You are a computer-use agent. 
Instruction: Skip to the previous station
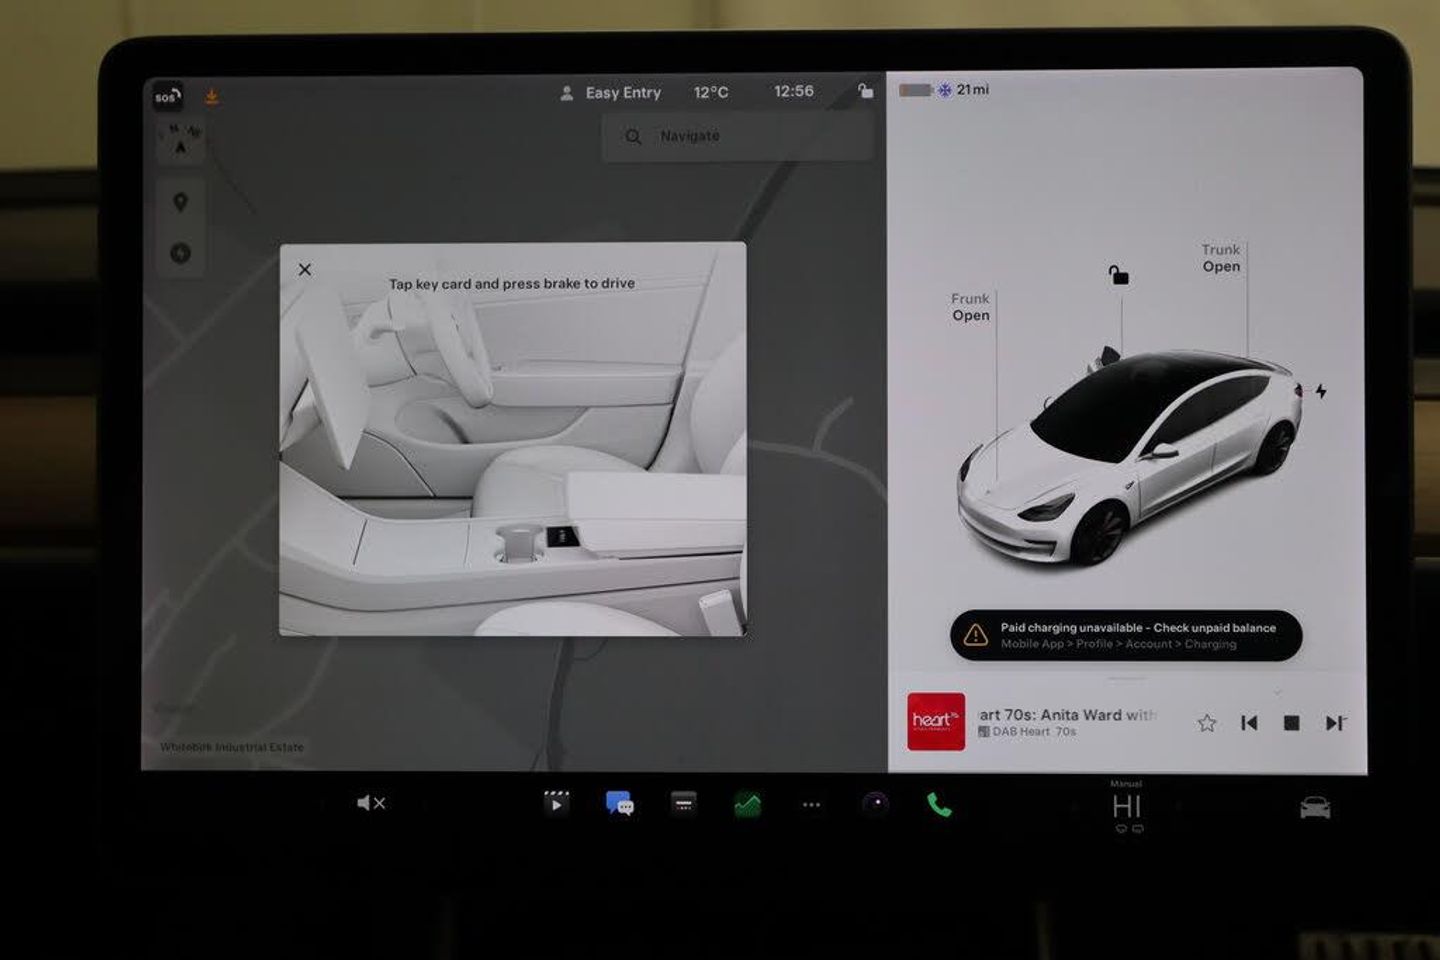pyautogui.click(x=1249, y=723)
